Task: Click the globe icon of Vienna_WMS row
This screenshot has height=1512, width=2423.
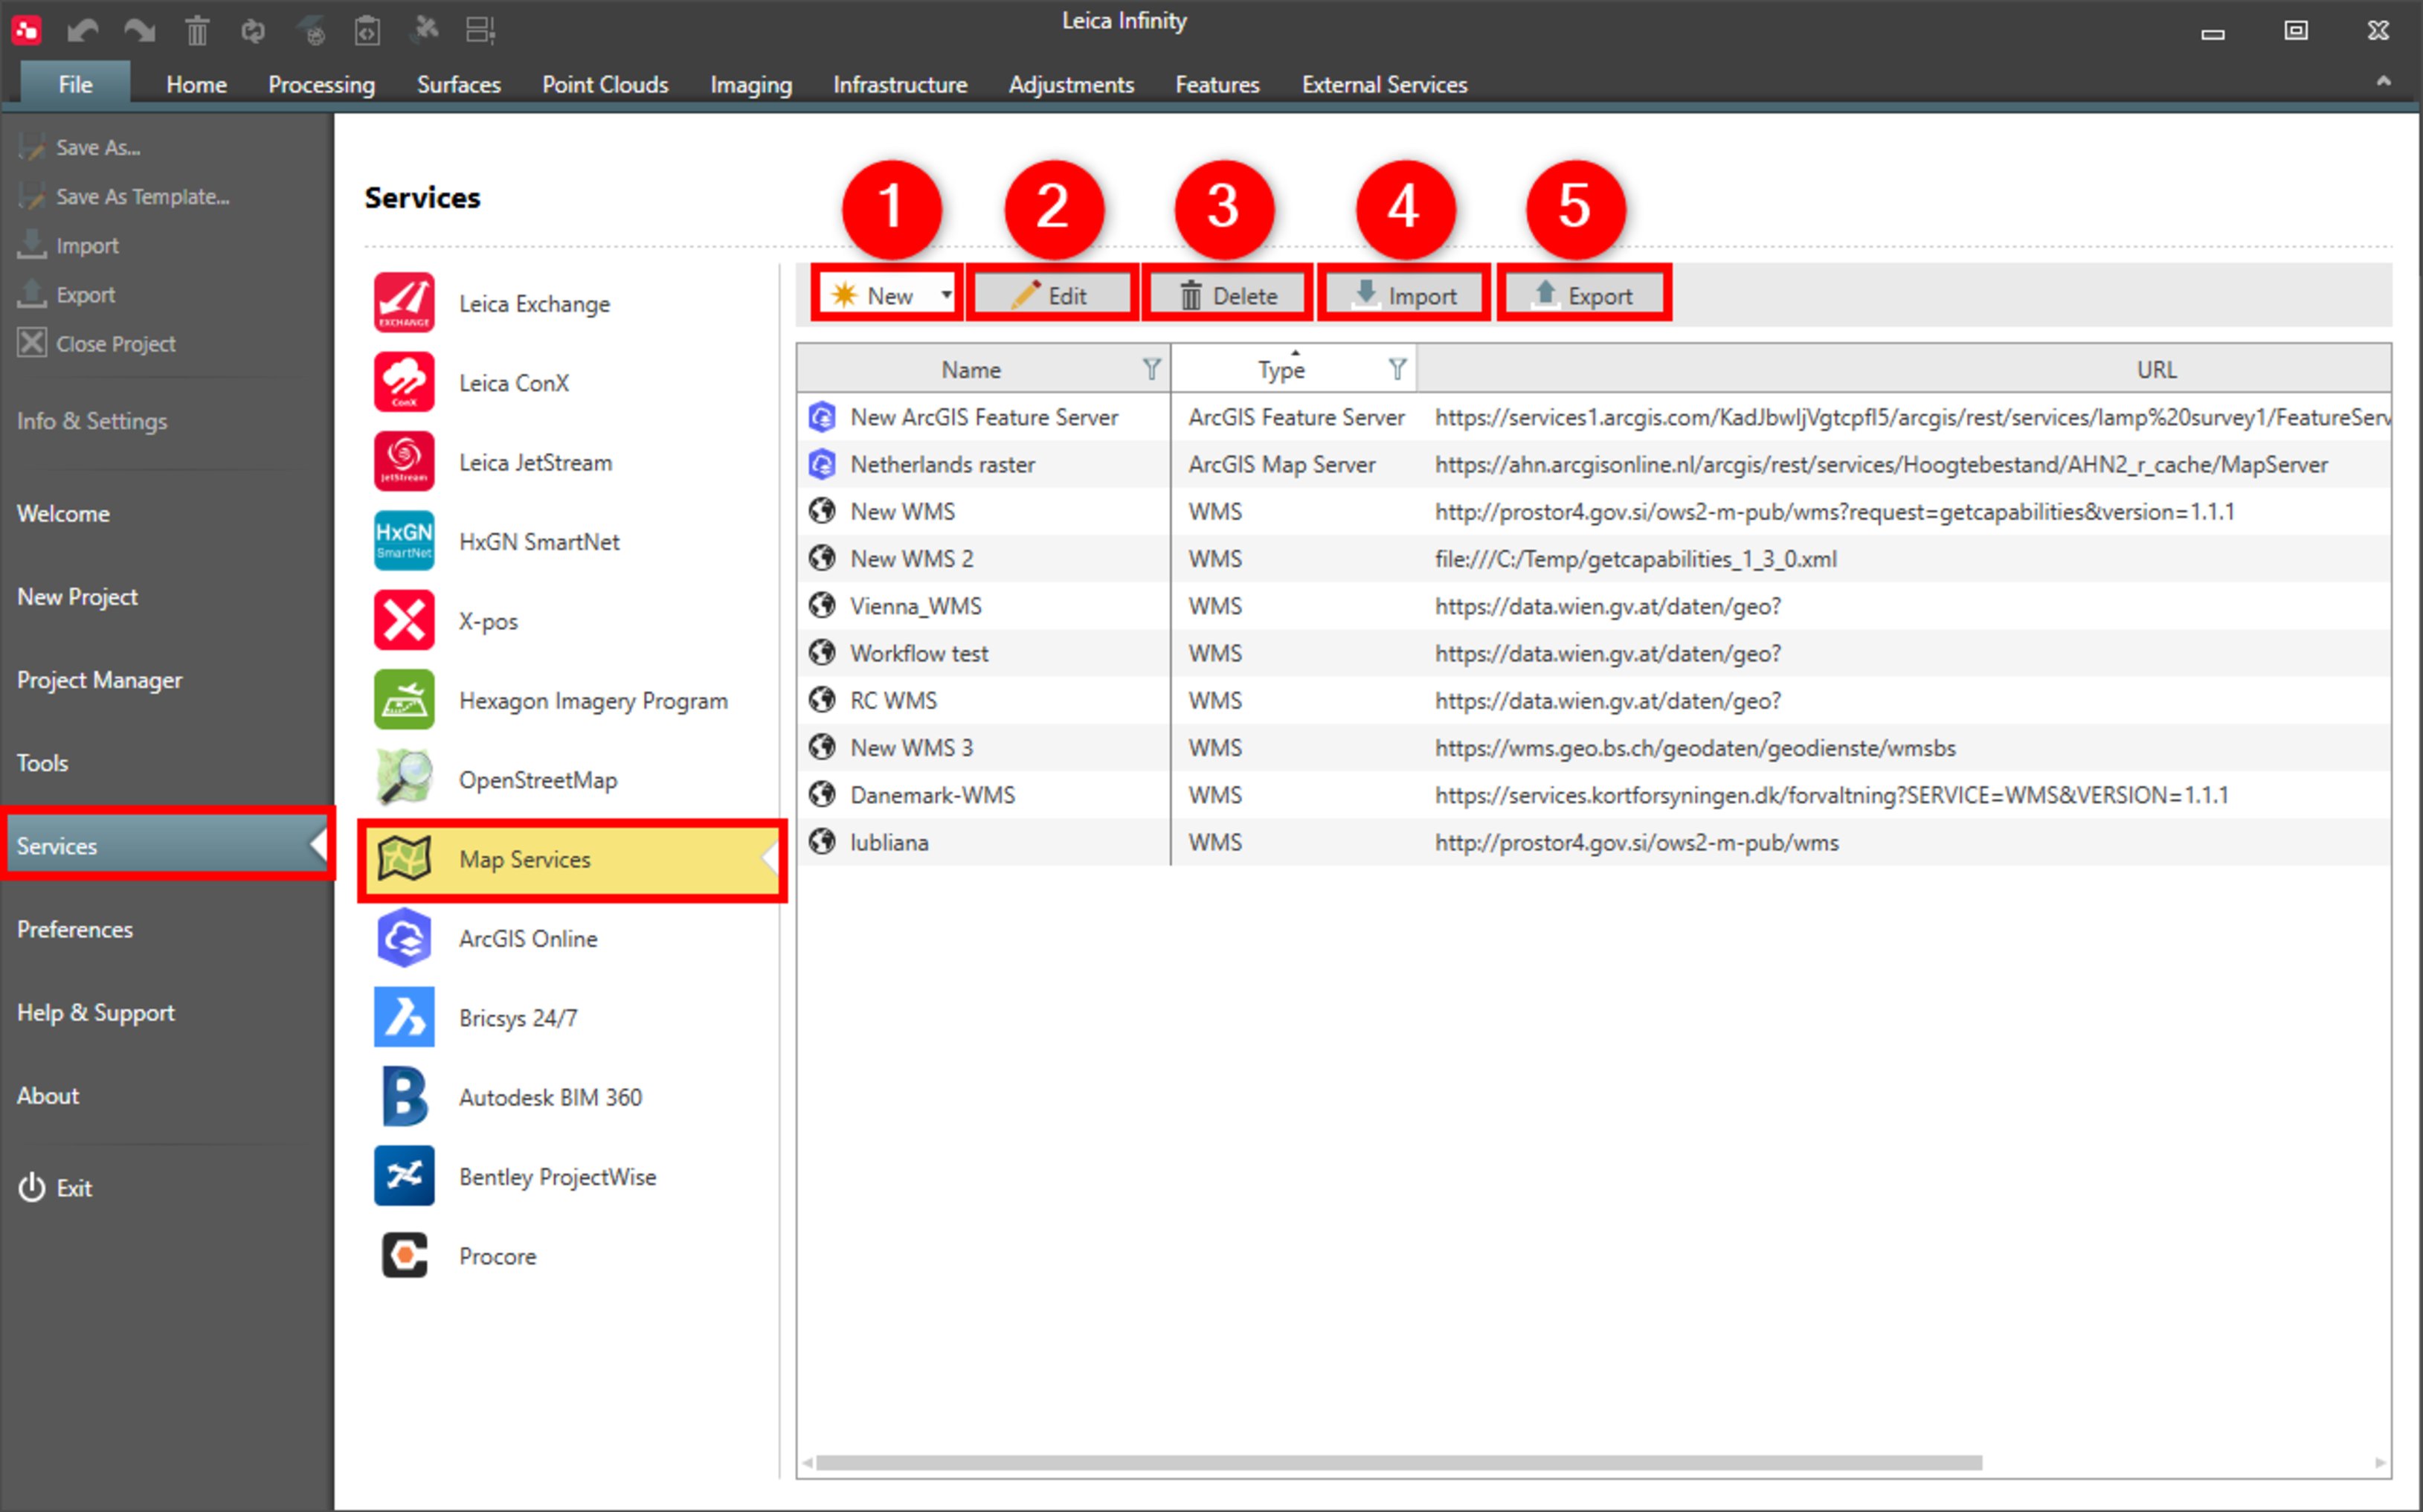Action: point(822,605)
